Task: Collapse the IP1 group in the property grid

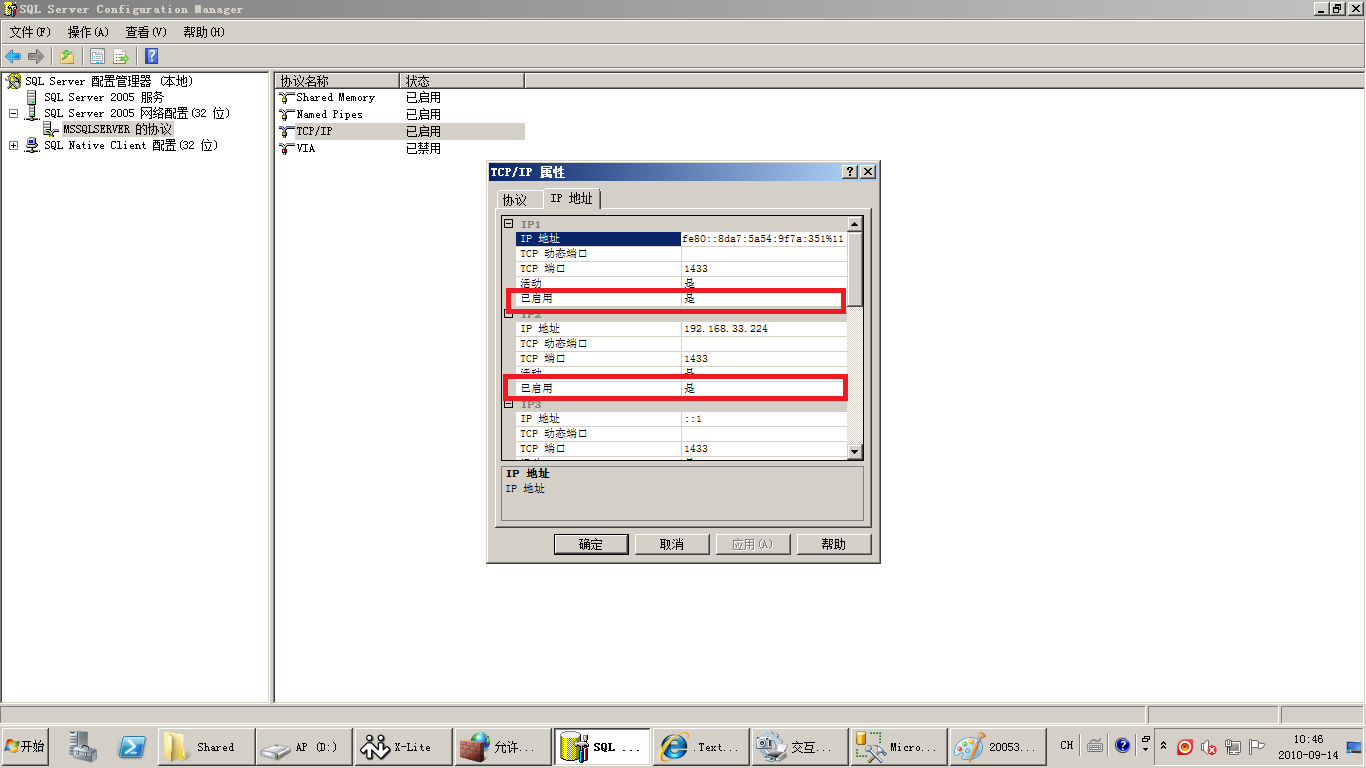Action: click(509, 224)
